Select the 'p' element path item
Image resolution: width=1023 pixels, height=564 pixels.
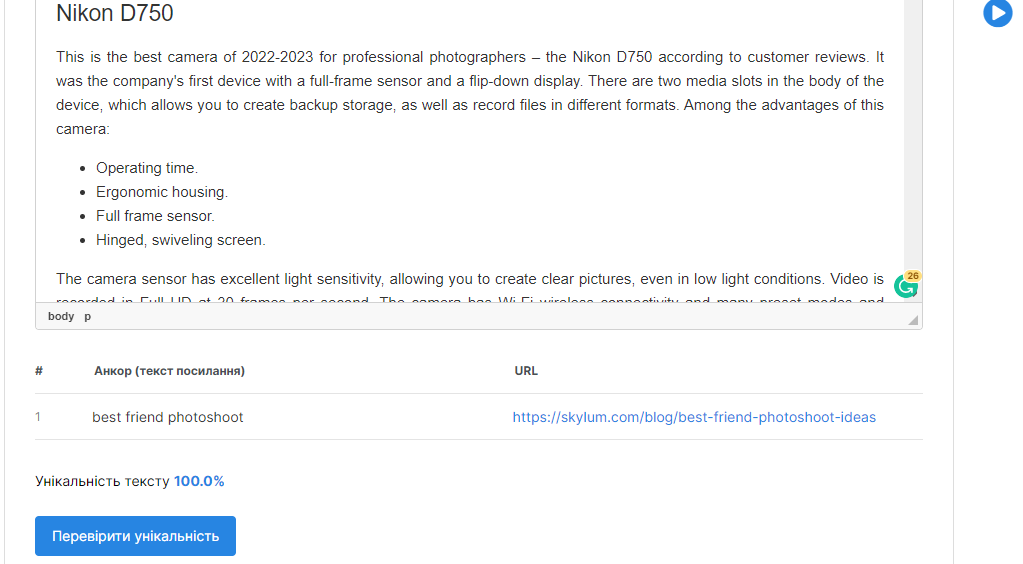click(x=87, y=316)
